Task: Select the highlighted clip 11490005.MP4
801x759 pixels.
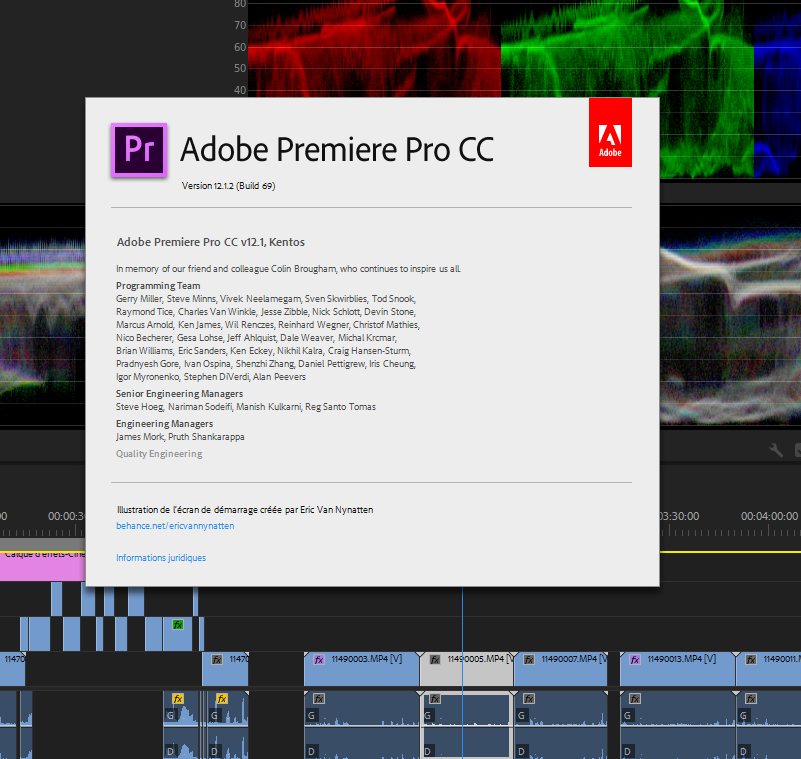Action: click(x=466, y=669)
